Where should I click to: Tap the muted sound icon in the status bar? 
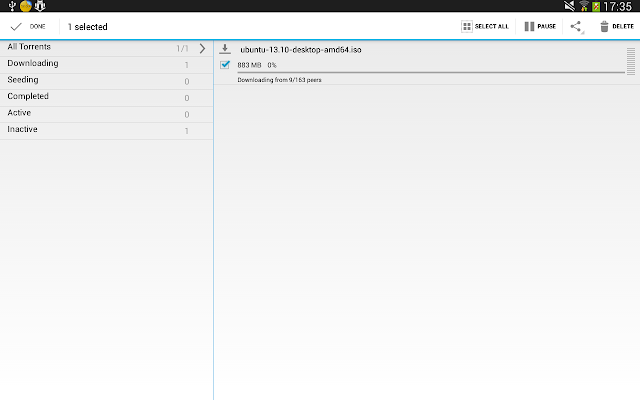pos(569,6)
